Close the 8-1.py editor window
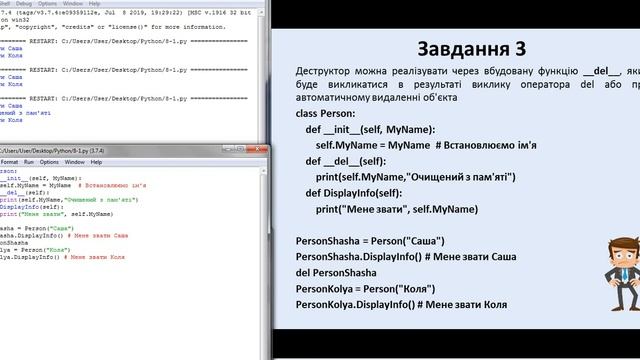Image resolution: width=640 pixels, height=360 pixels. tap(257, 149)
